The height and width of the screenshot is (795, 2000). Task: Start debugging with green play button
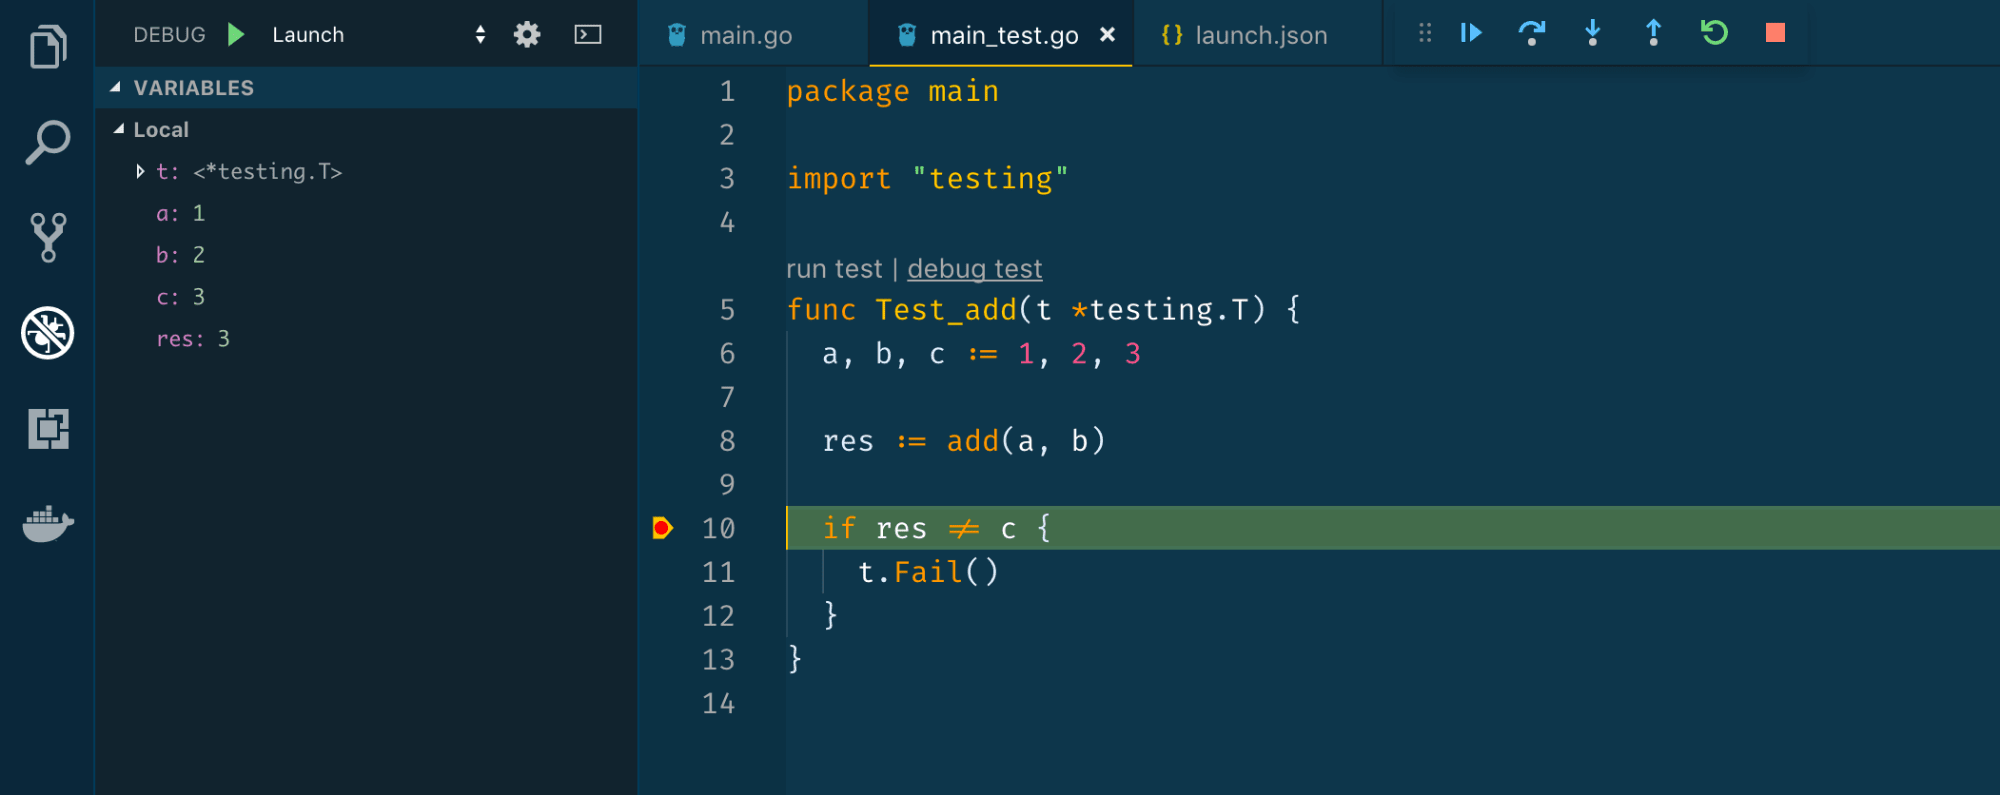click(x=236, y=34)
